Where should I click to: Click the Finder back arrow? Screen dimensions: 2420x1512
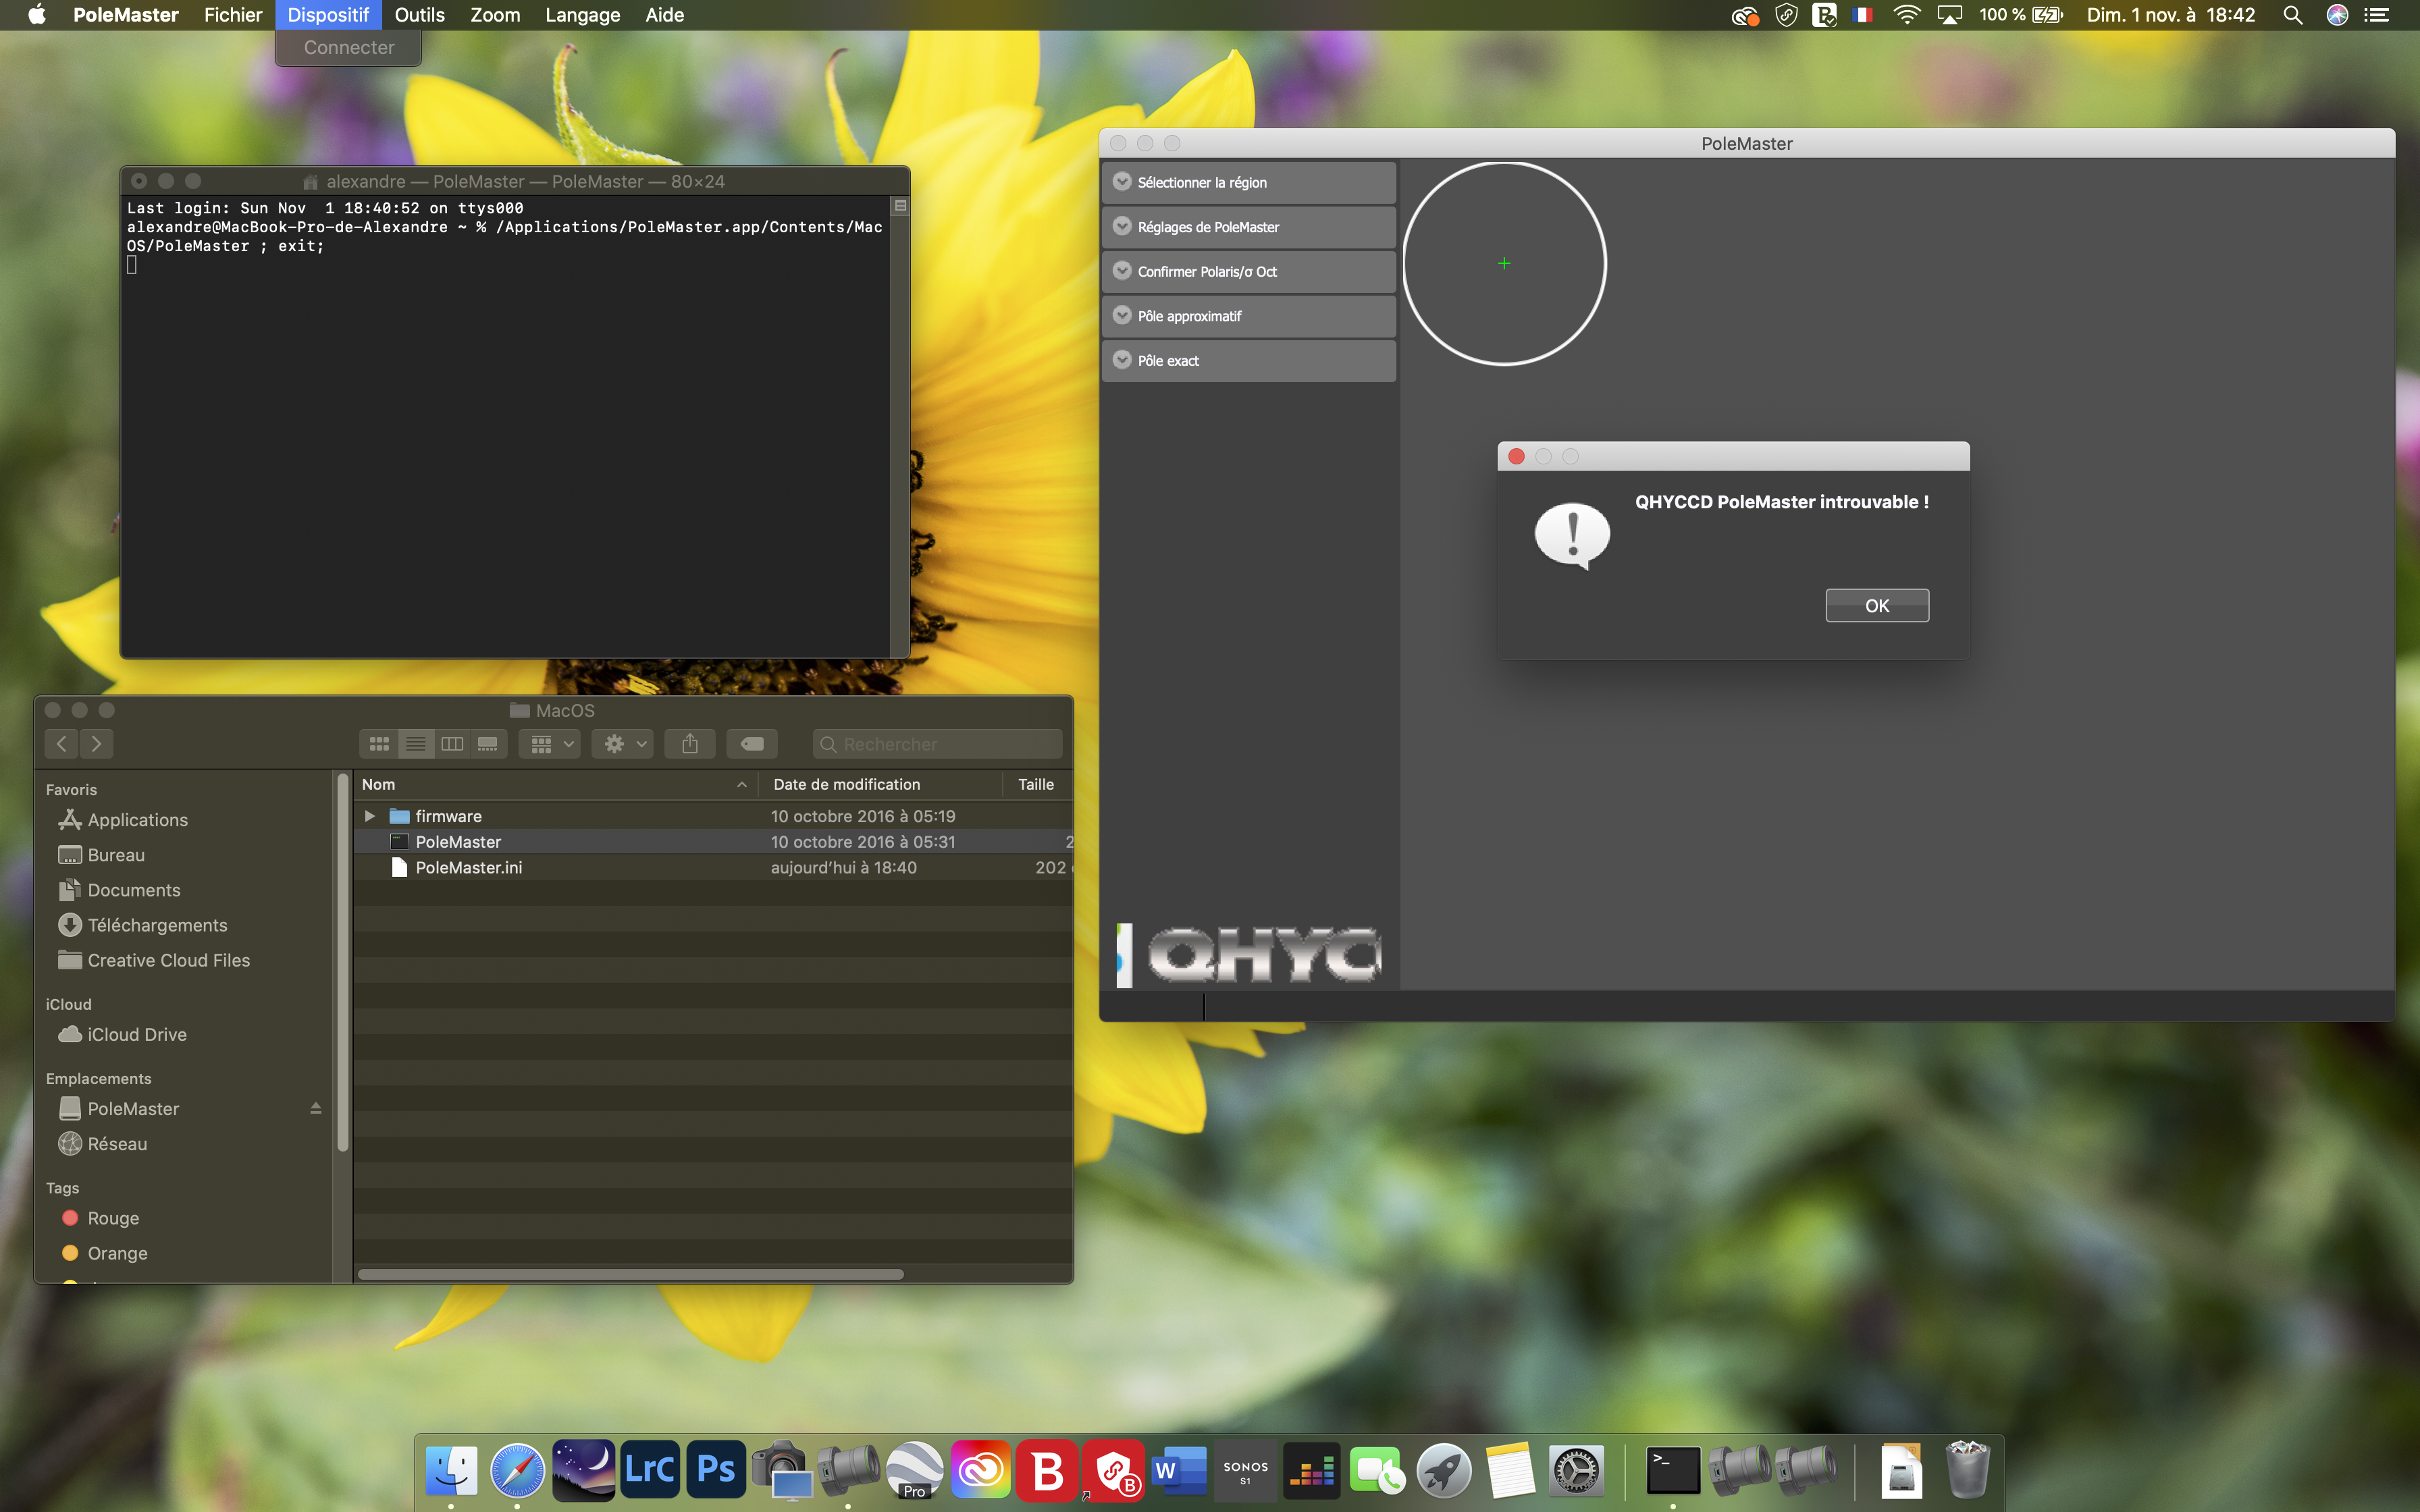pyautogui.click(x=61, y=744)
